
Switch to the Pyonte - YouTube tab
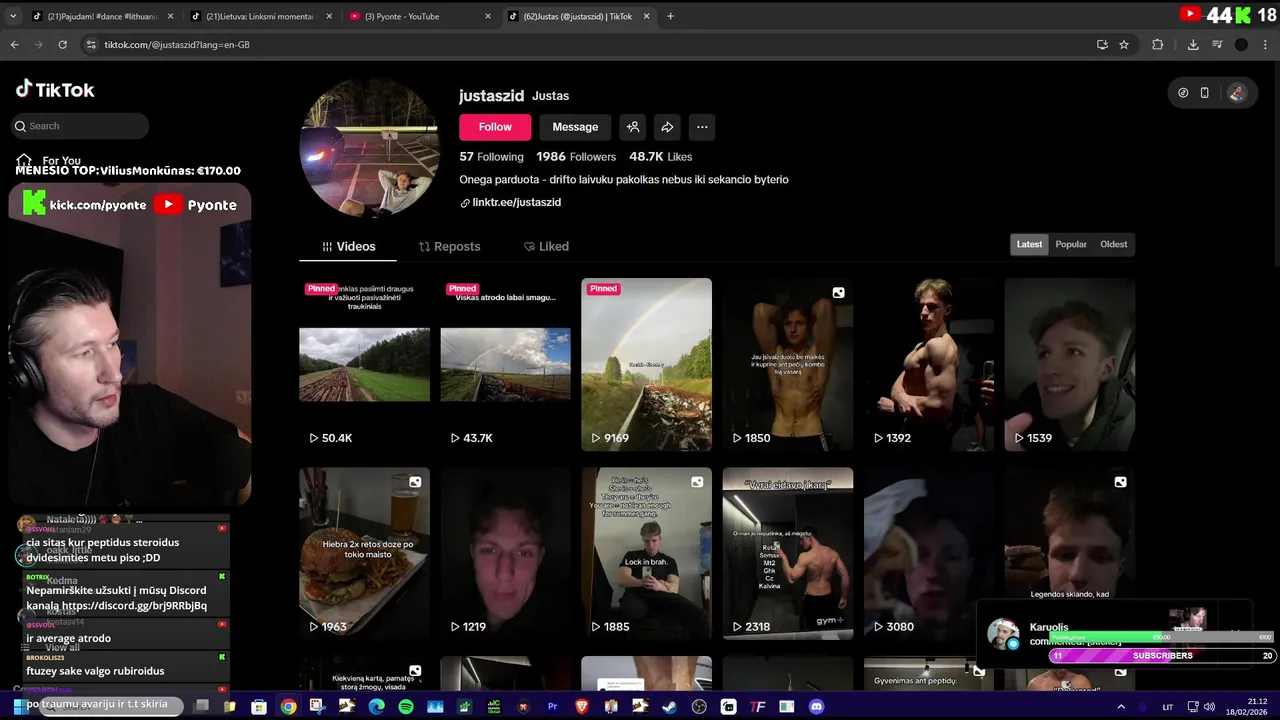click(419, 16)
